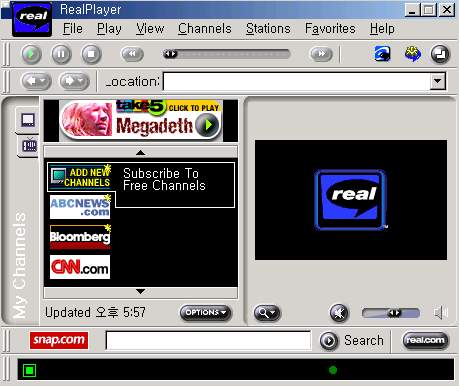Open the Bloomberg channel
Viewport: 459px width, 386px height.
tap(80, 237)
